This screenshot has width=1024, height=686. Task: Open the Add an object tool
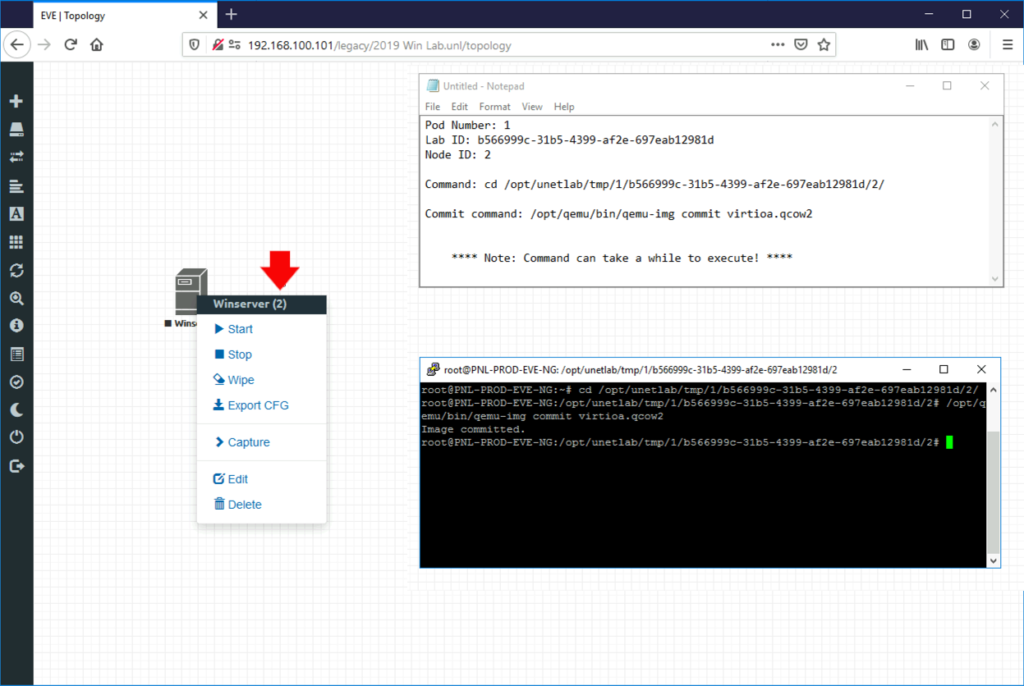point(16,100)
